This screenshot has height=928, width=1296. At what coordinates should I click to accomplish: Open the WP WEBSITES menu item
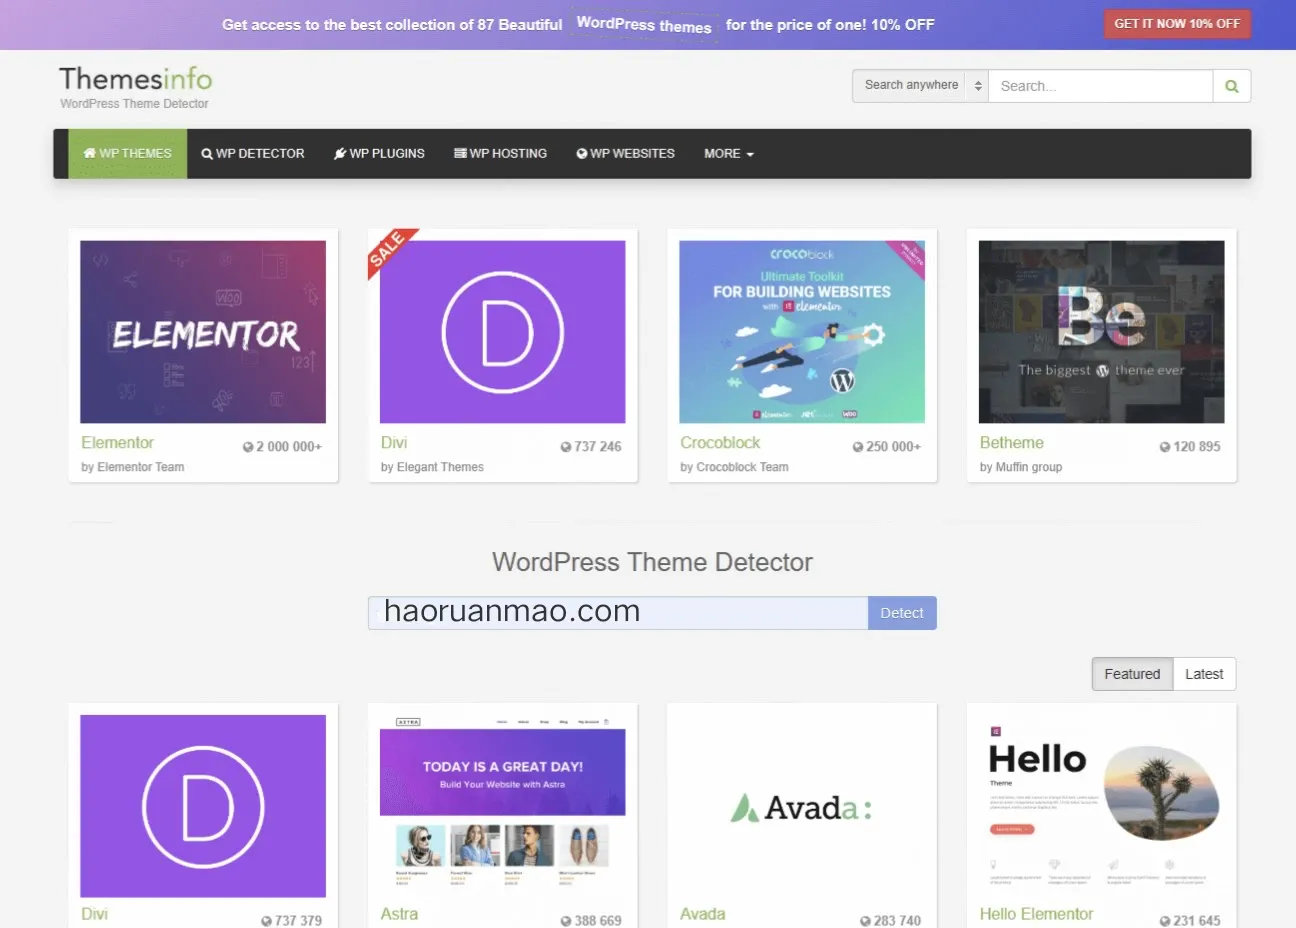pyautogui.click(x=625, y=154)
